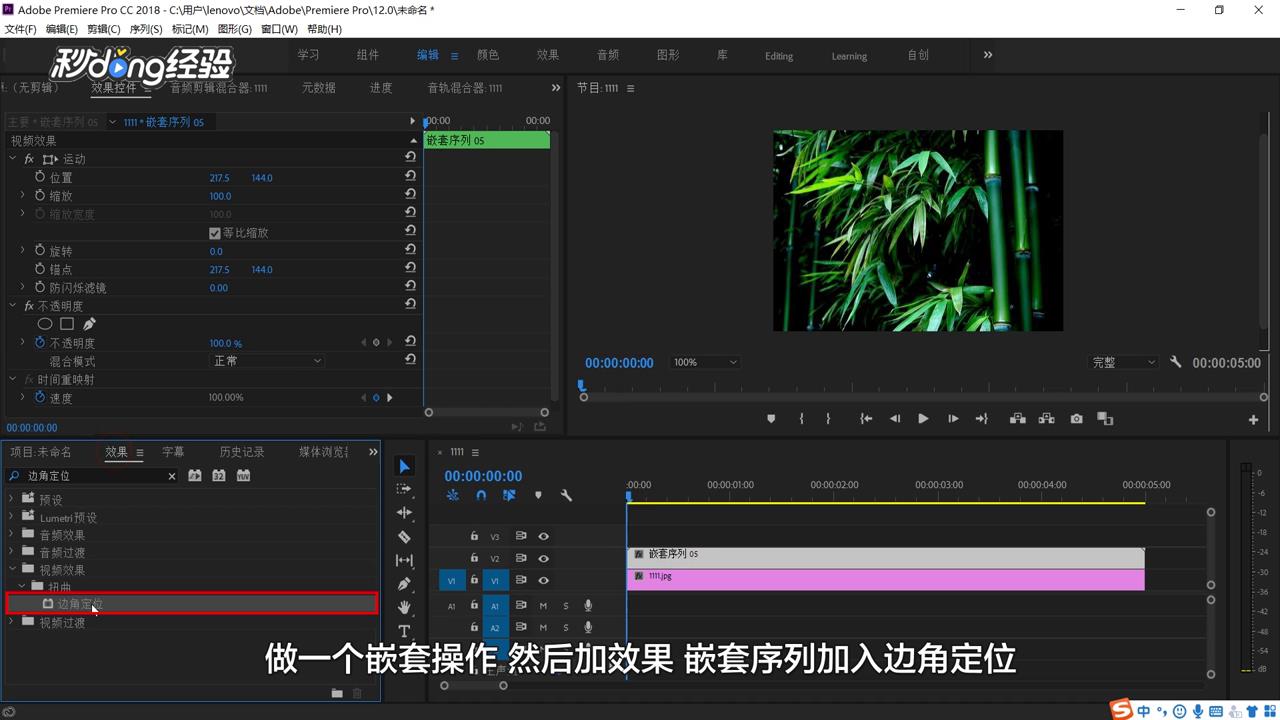Clear the effects search field
The image size is (1280, 720).
point(172,476)
